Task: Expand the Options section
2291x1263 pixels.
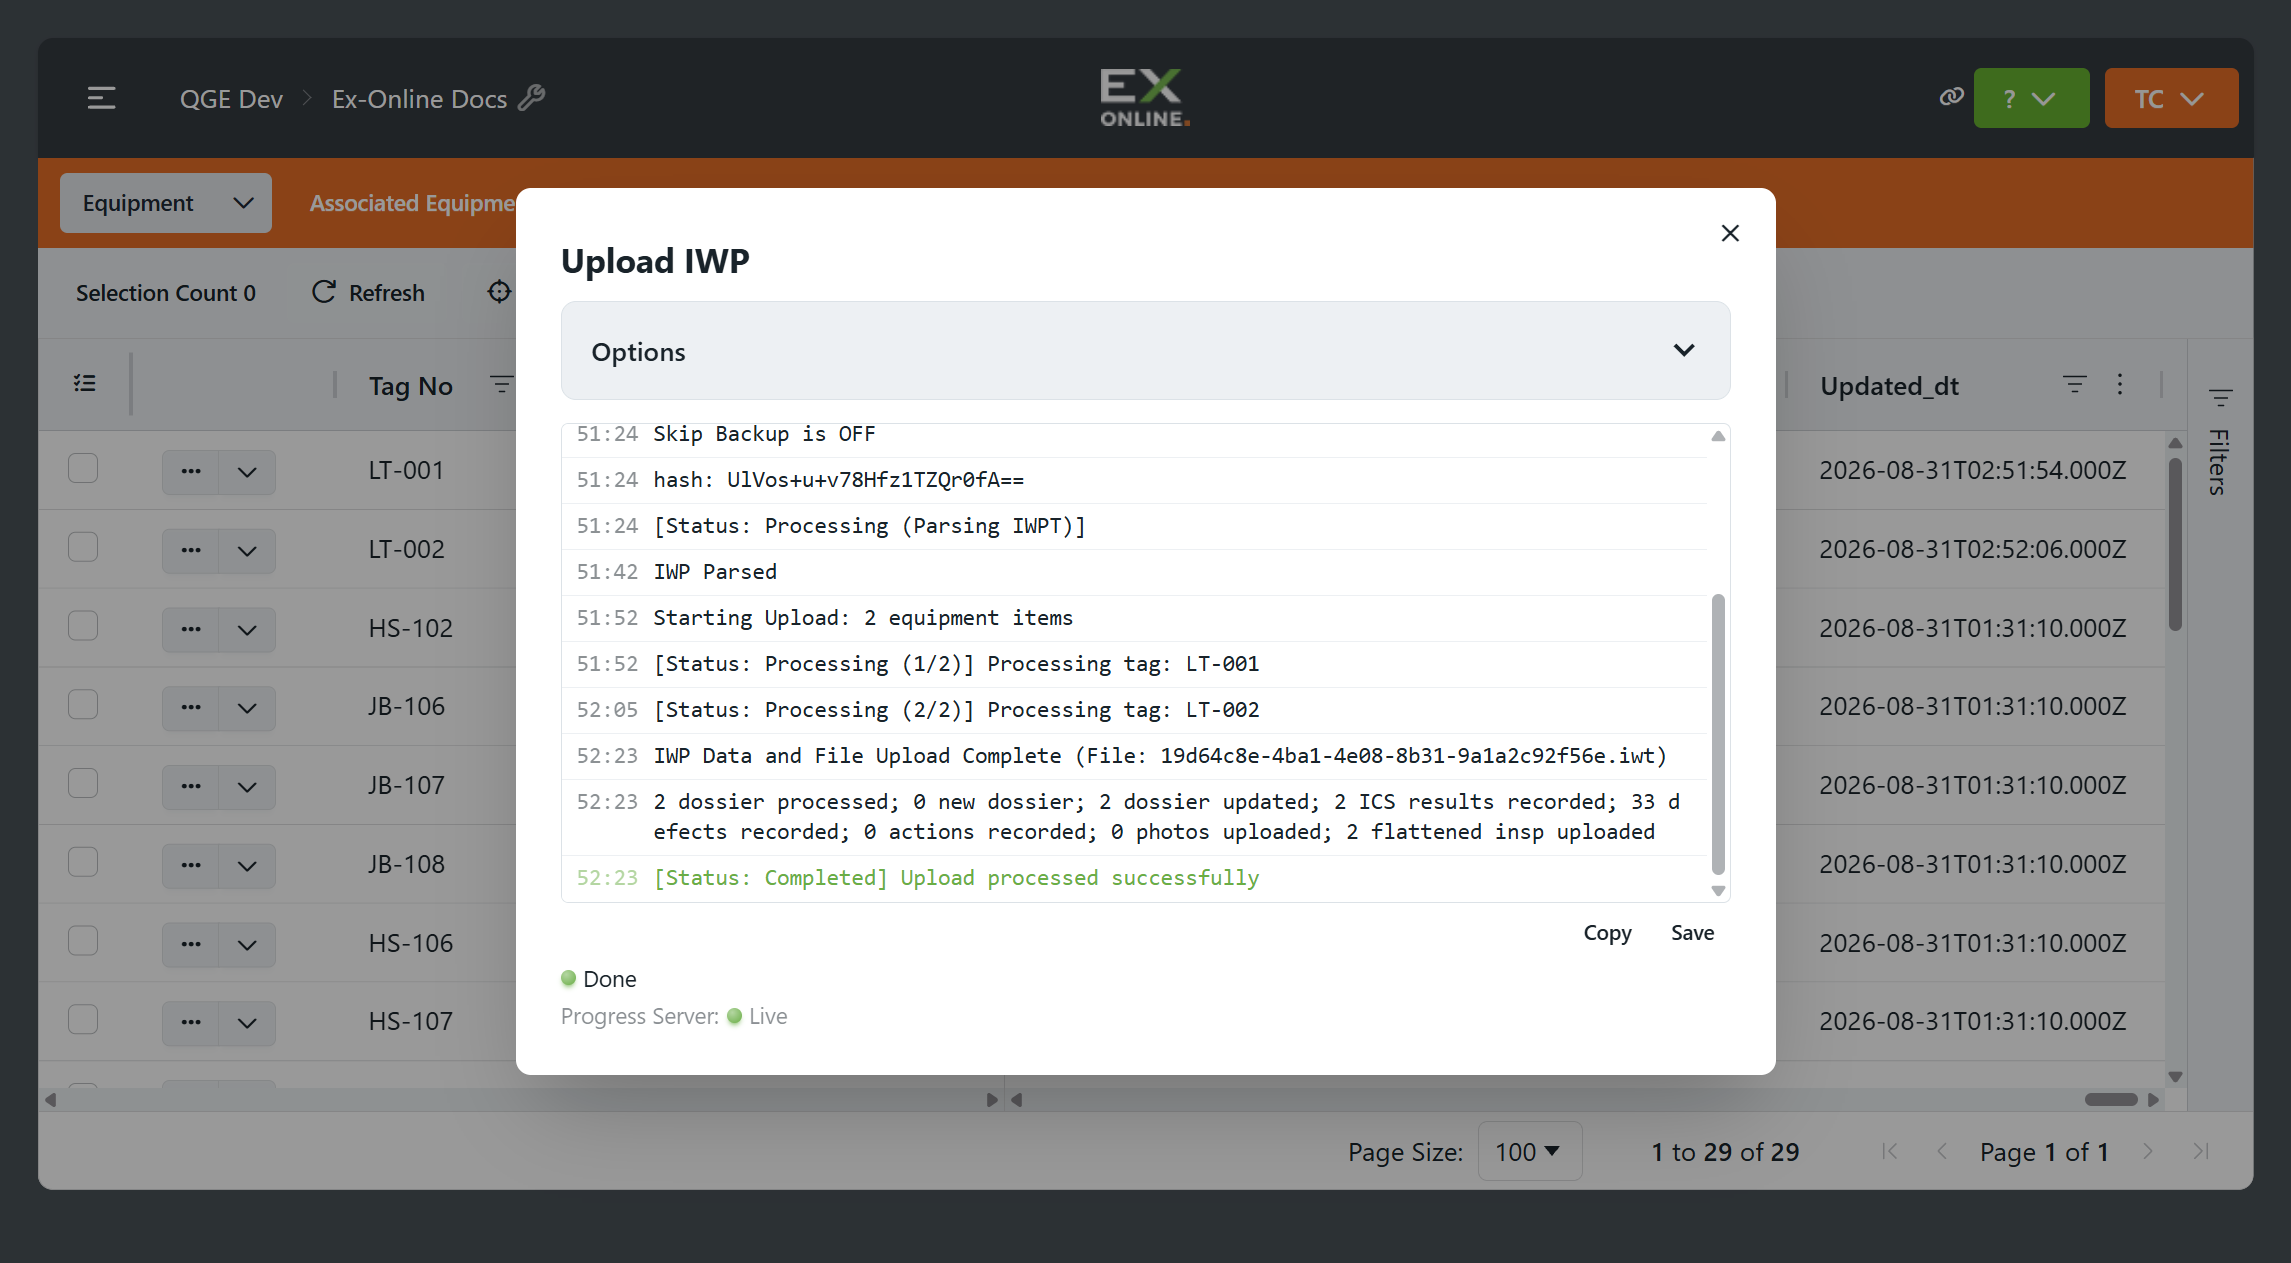Action: click(x=1146, y=351)
